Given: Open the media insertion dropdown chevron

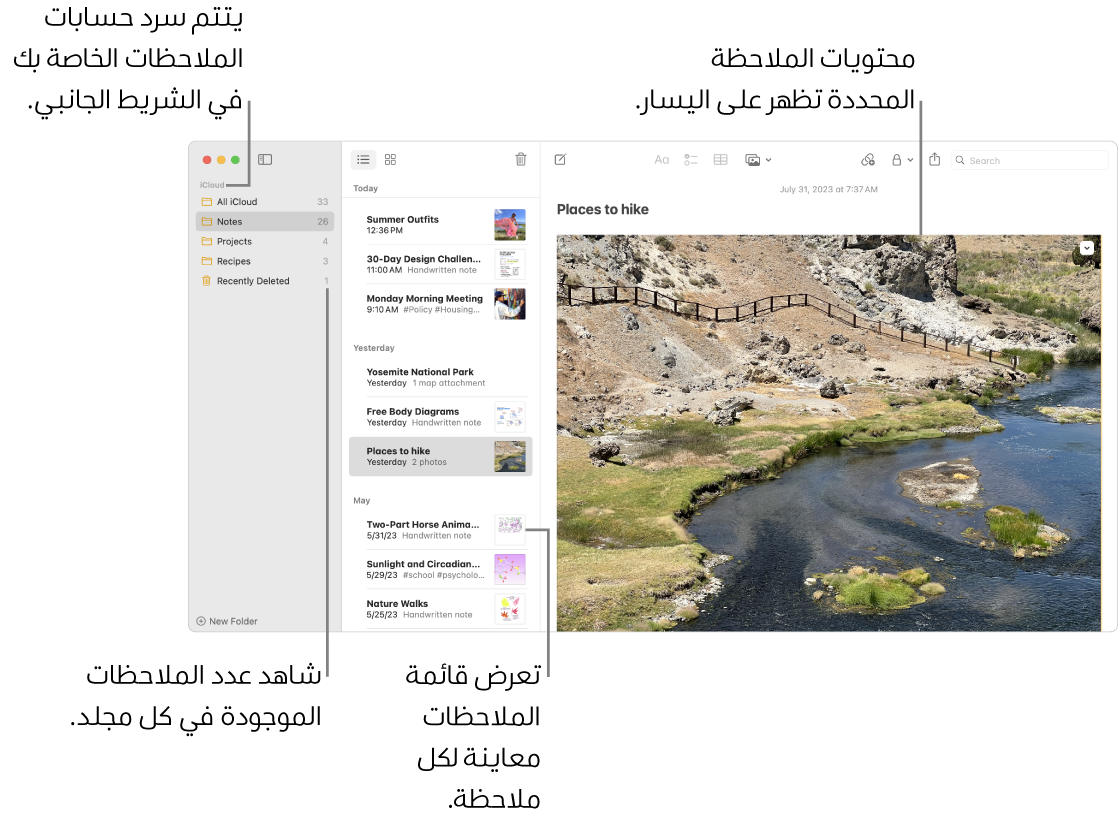Looking at the screenshot, I should point(766,159).
